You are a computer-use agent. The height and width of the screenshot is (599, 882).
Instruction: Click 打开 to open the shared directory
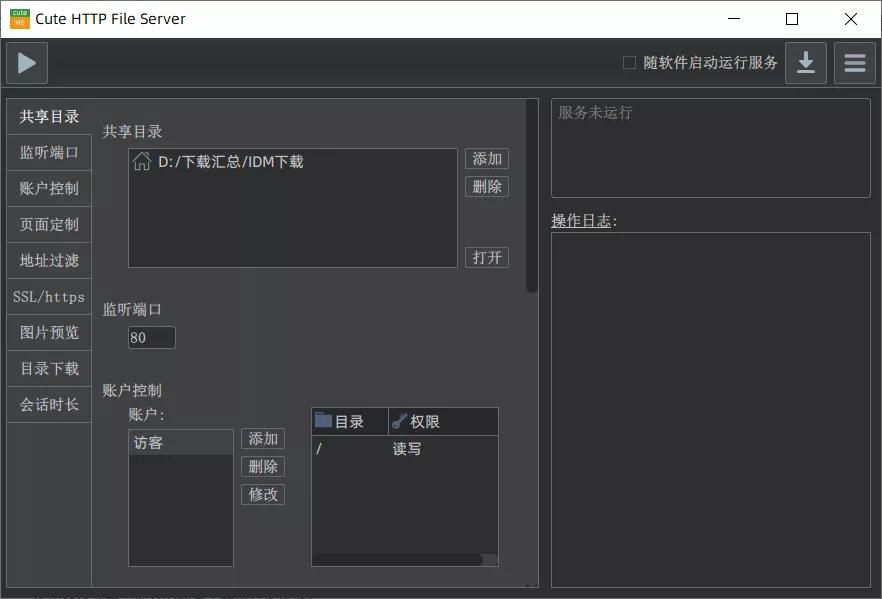pyautogui.click(x=487, y=257)
